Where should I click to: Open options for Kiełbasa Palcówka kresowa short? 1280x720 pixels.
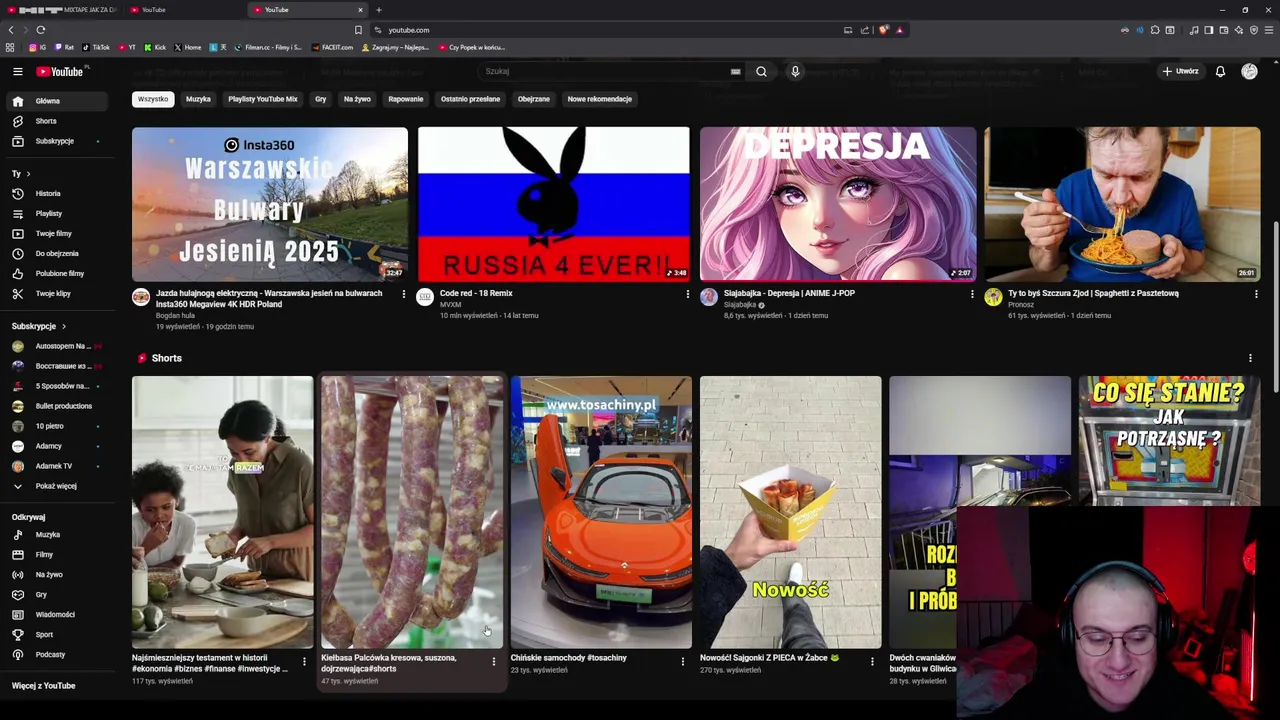pyautogui.click(x=493, y=661)
